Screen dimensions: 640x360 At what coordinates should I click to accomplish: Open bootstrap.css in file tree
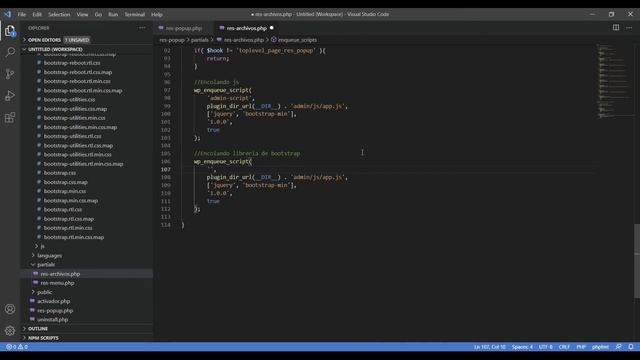[60, 173]
